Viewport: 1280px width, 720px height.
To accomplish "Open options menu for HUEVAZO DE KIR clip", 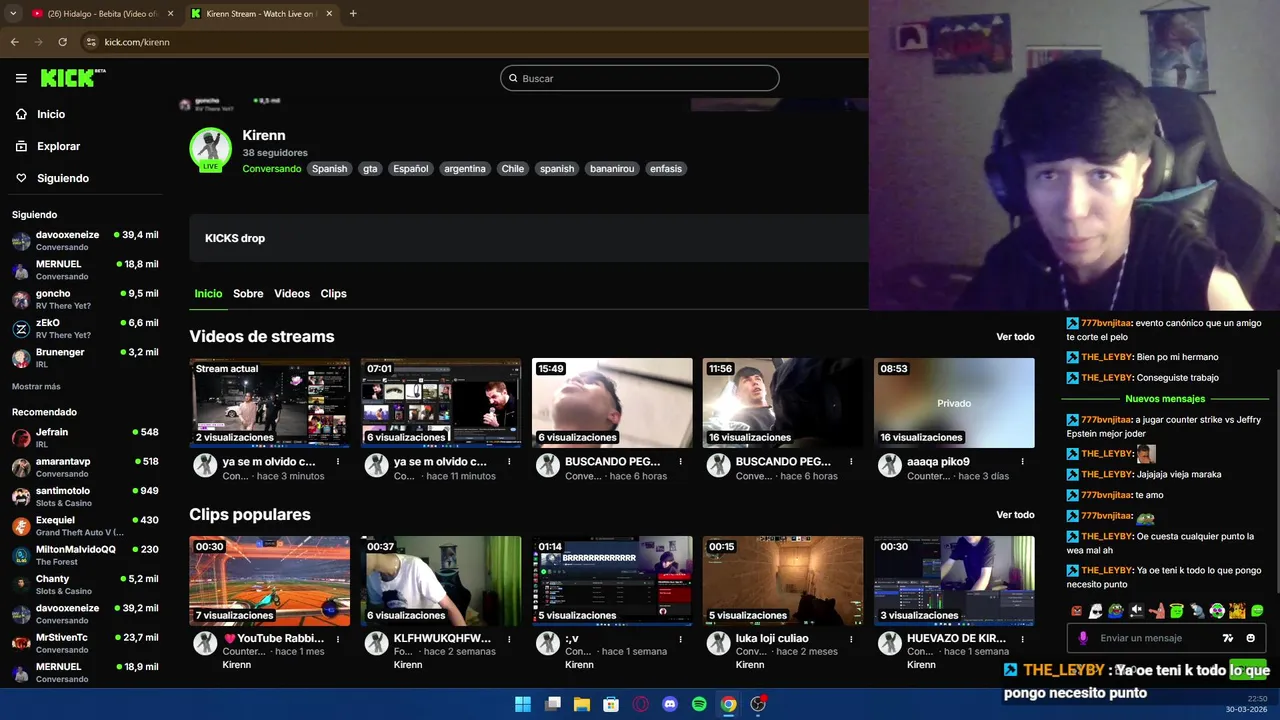I will click(1022, 638).
